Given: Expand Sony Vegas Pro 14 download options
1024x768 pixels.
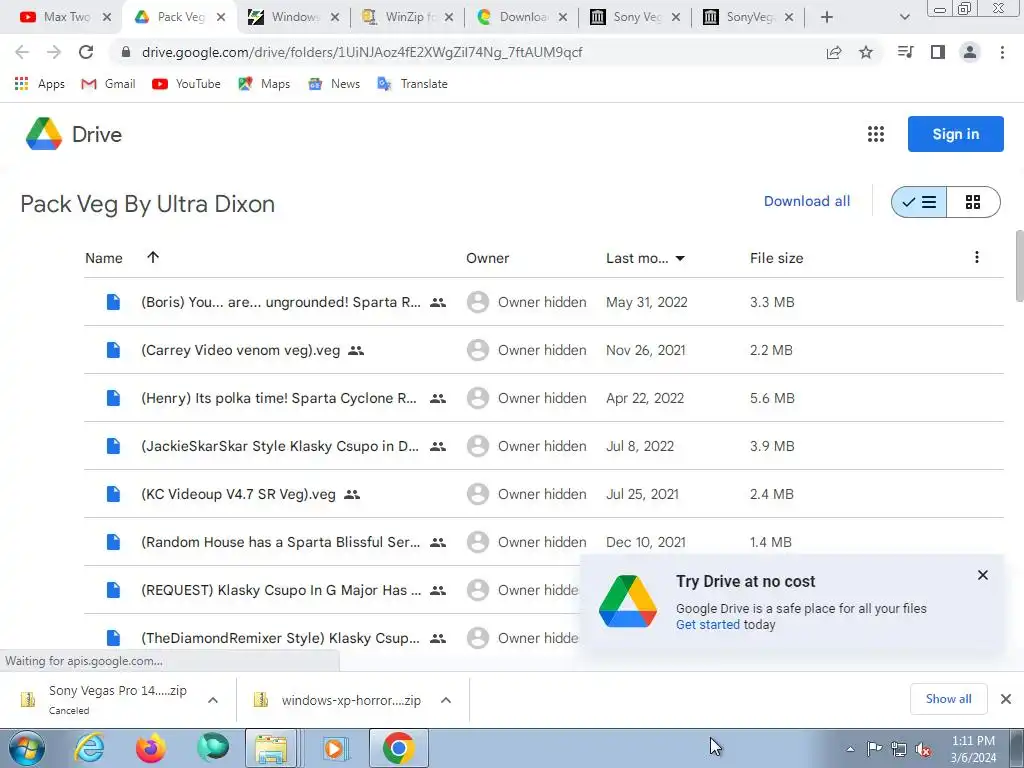Looking at the screenshot, I should pyautogui.click(x=212, y=700).
